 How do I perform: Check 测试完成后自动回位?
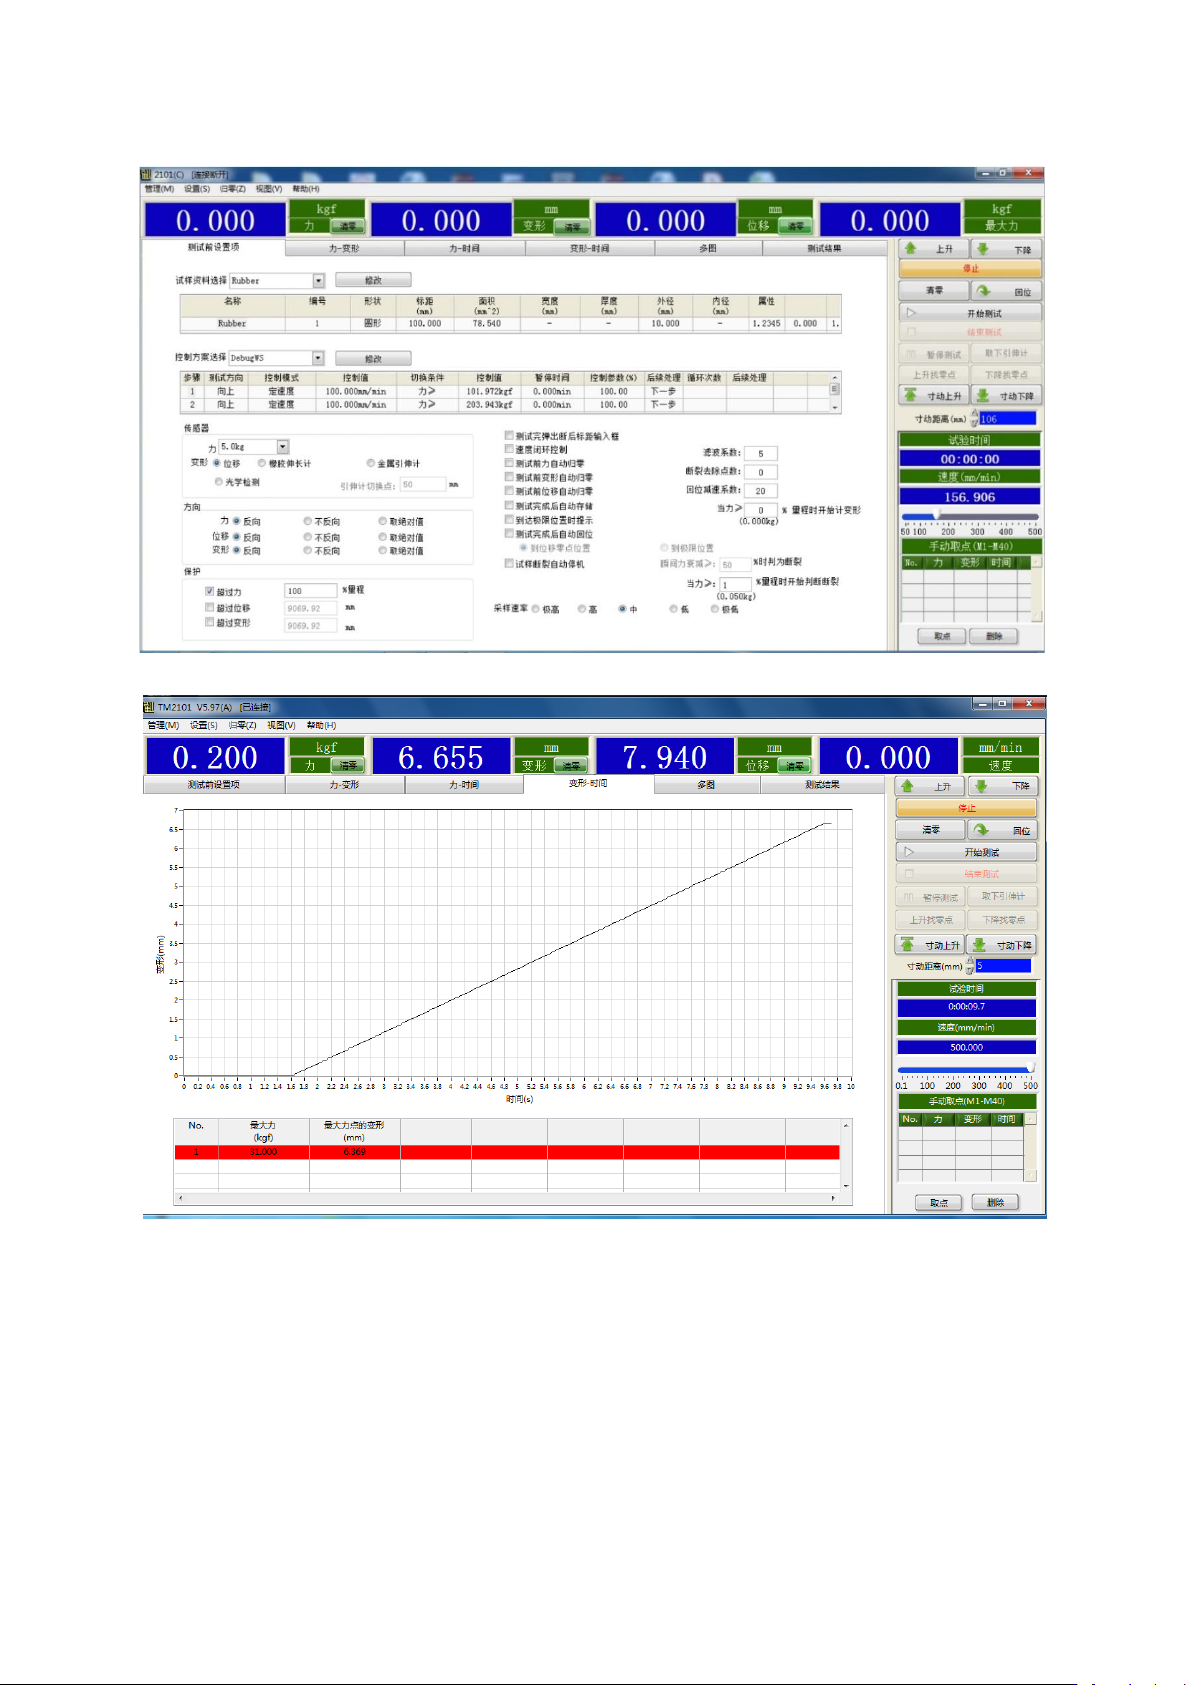click(509, 534)
